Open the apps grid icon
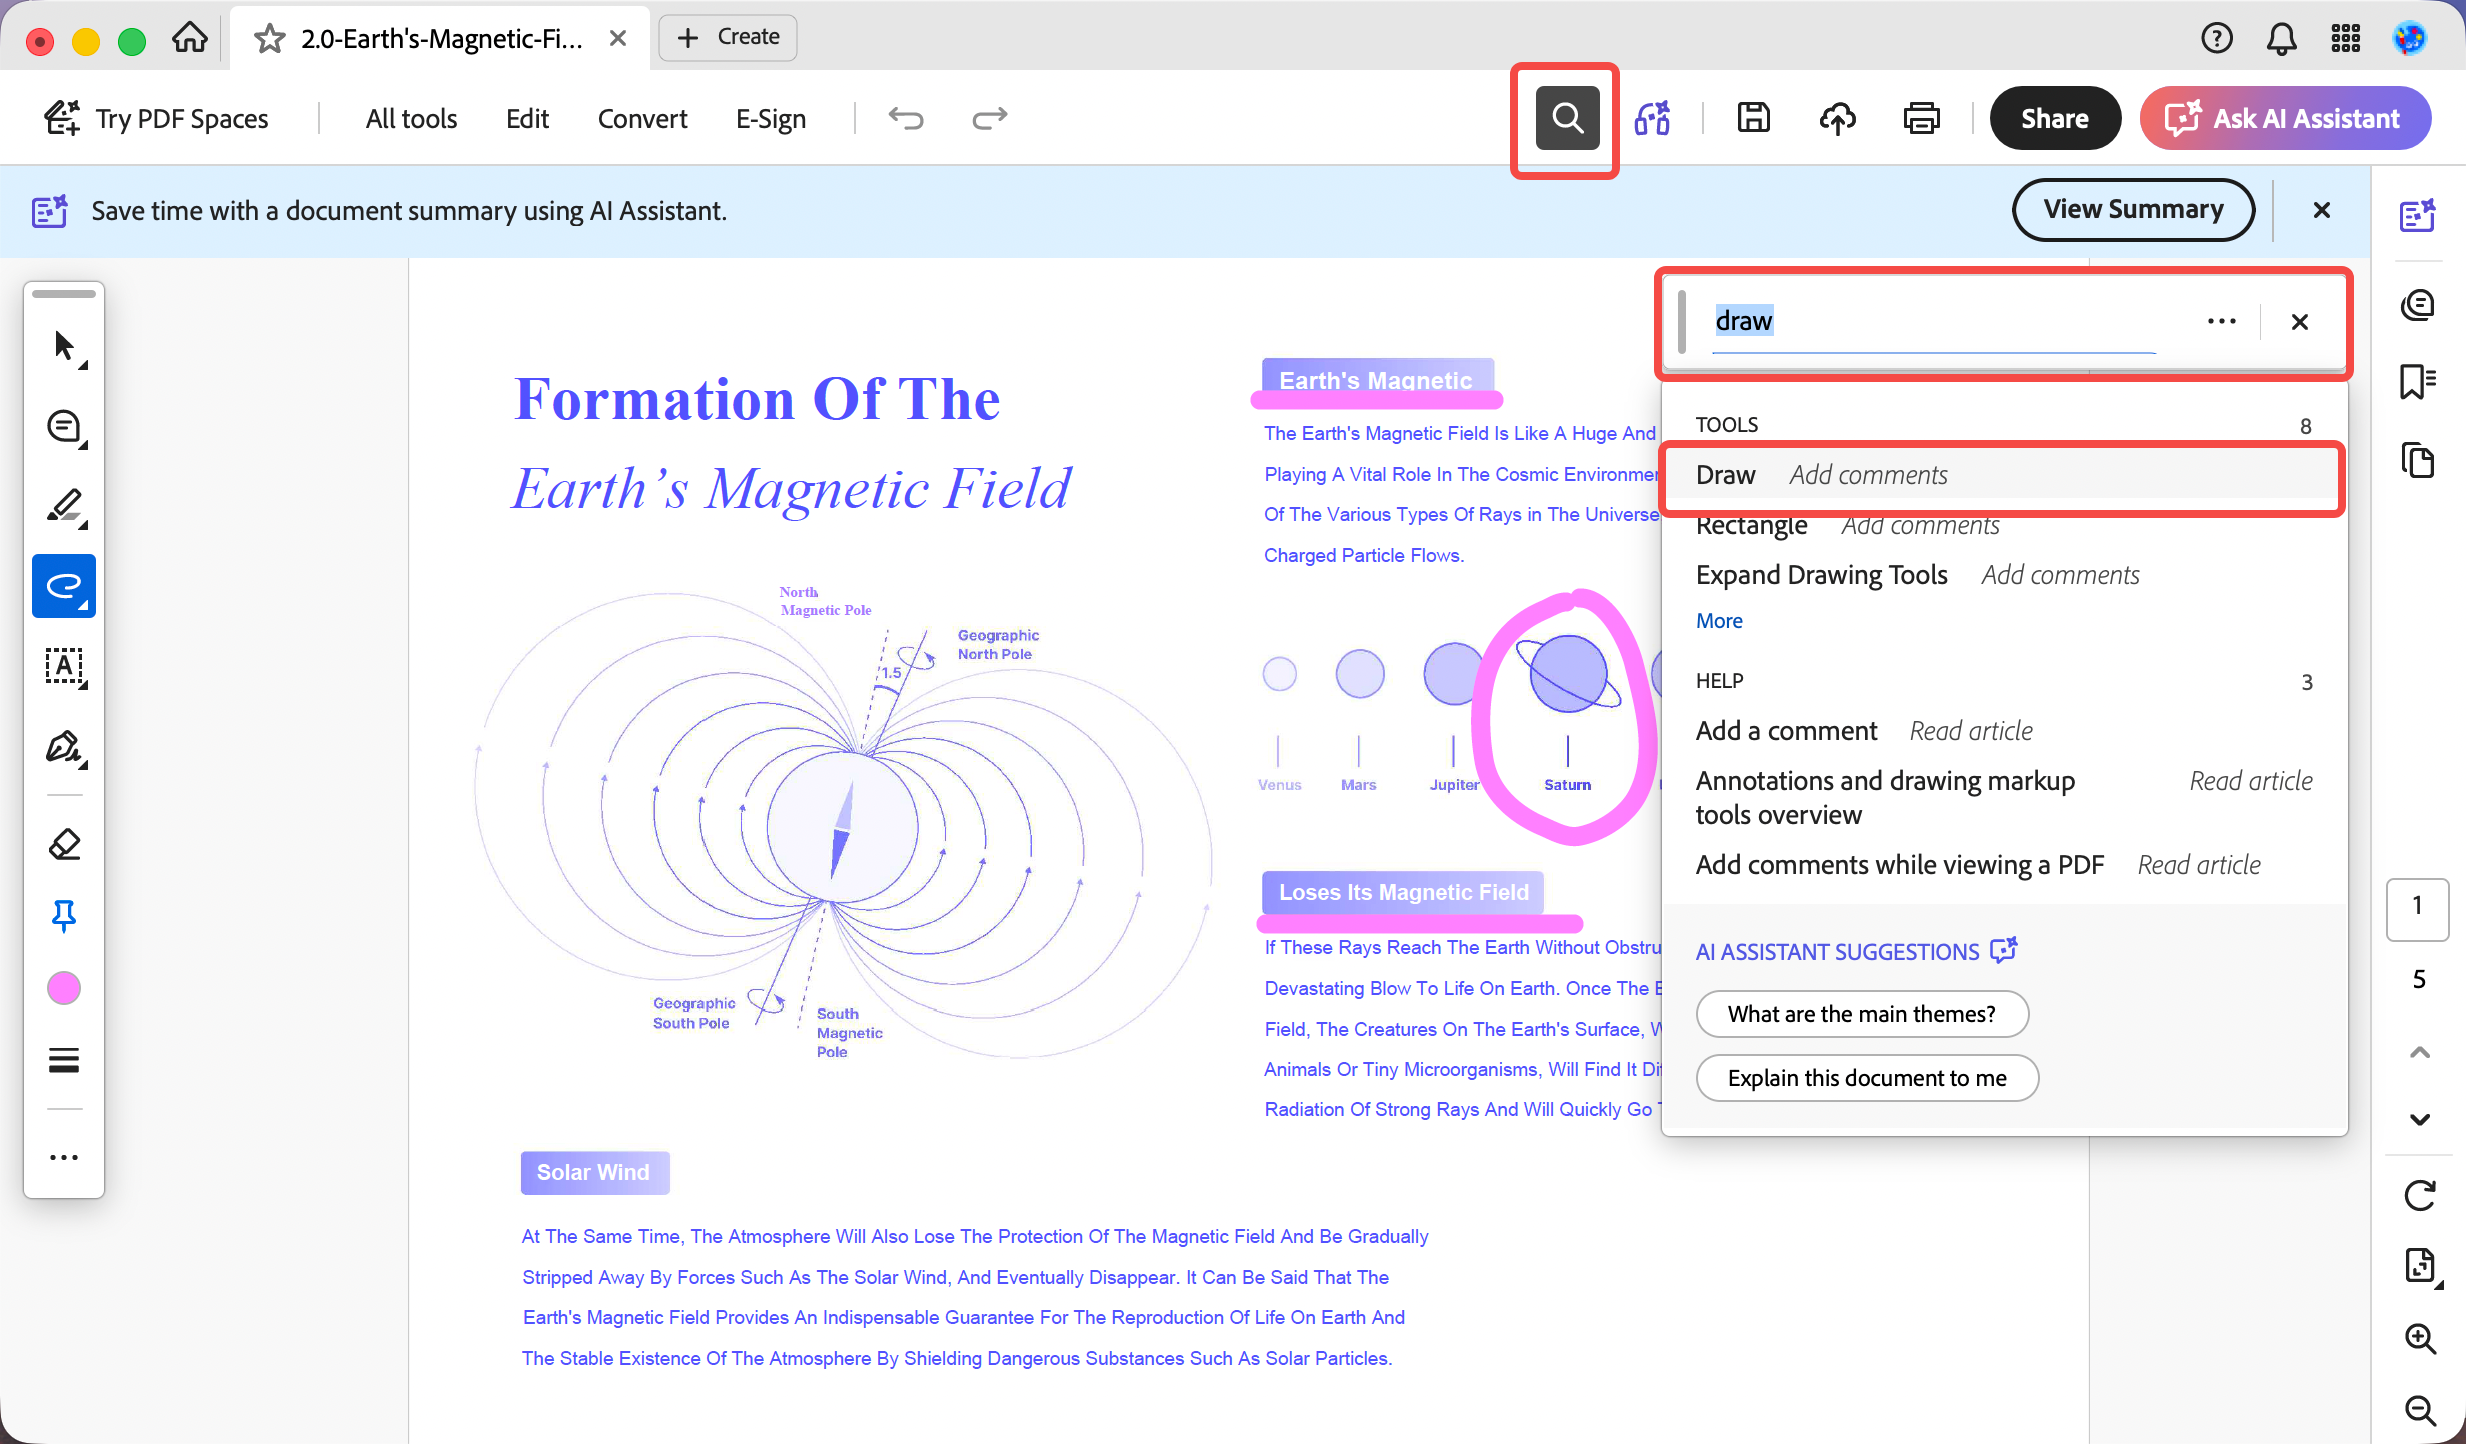The width and height of the screenshot is (2466, 1444). [x=2345, y=38]
